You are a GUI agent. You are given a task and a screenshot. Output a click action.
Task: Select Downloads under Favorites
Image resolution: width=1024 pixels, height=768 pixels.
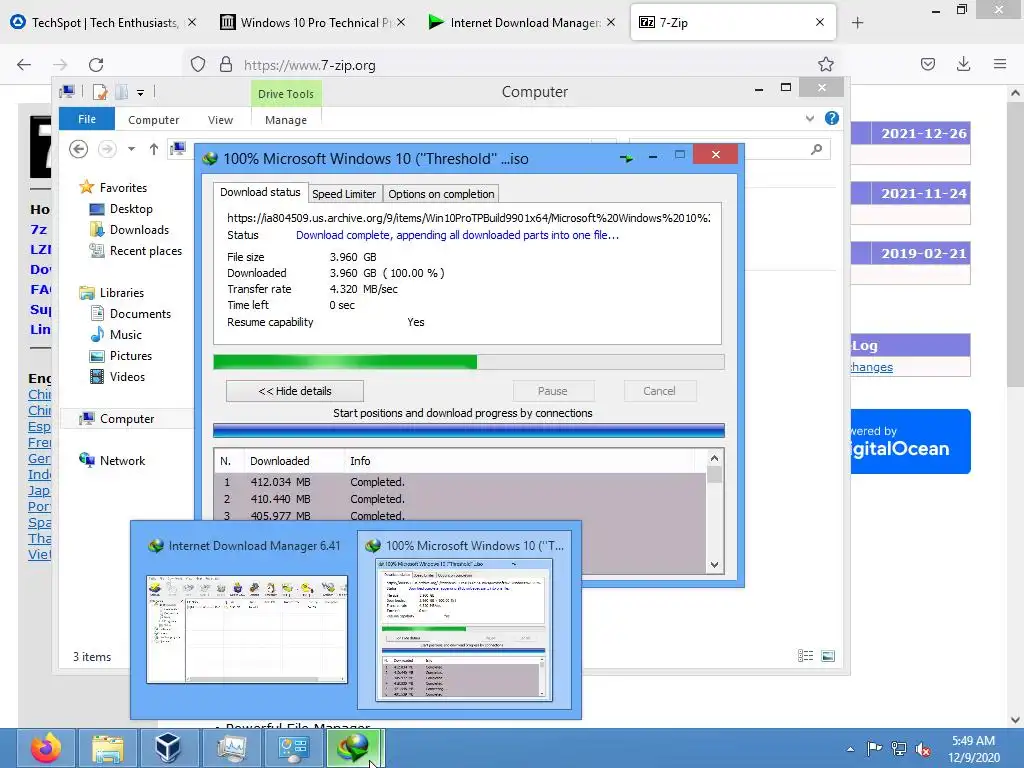[x=138, y=230]
